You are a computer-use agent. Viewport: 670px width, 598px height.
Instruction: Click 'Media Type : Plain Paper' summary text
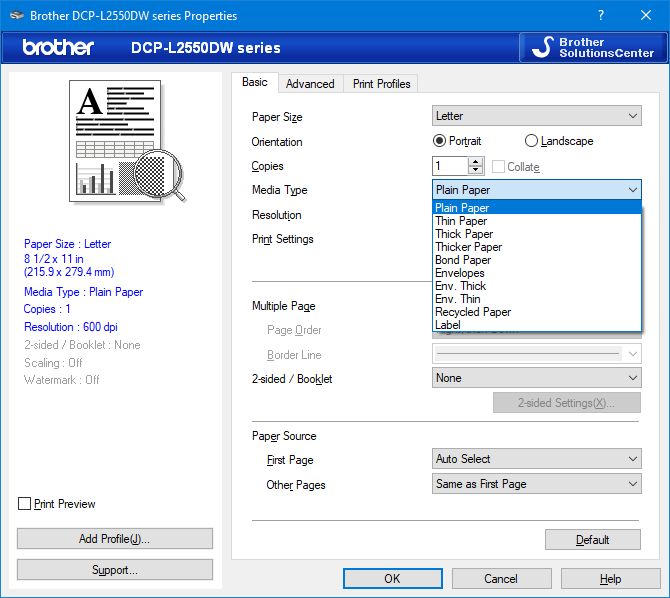(83, 292)
